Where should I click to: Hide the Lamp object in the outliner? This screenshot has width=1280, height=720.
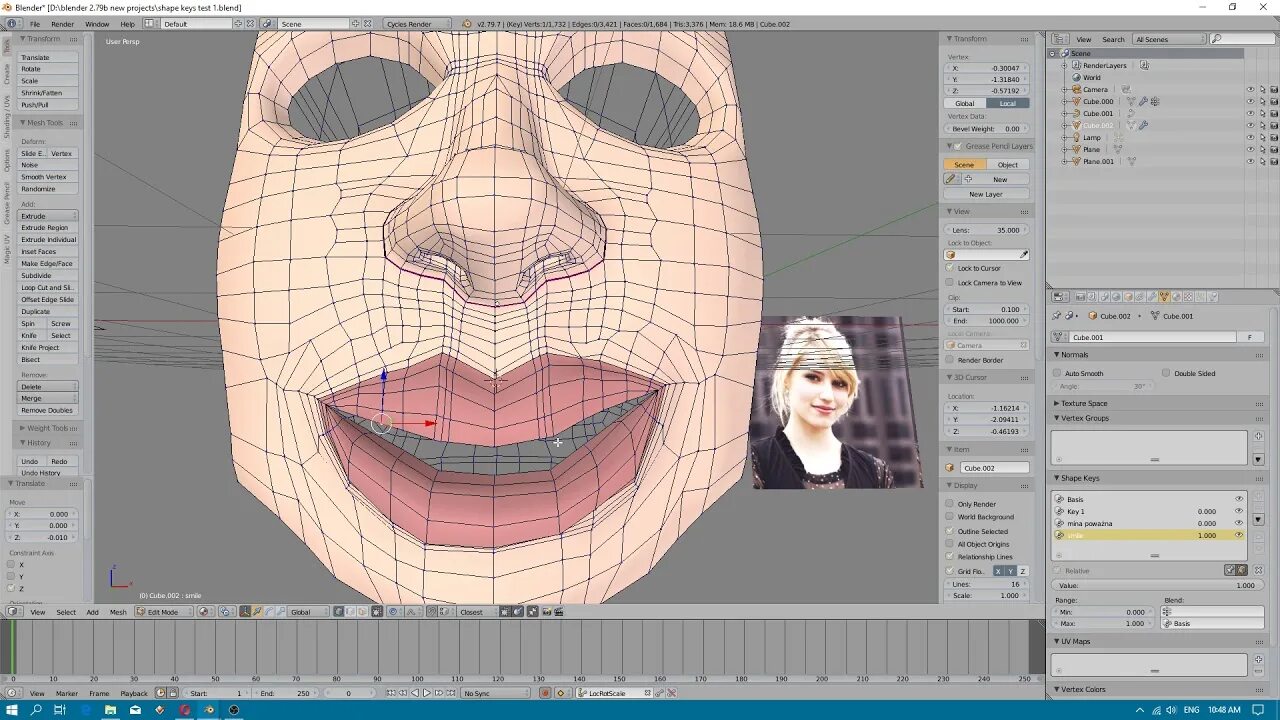(1251, 137)
